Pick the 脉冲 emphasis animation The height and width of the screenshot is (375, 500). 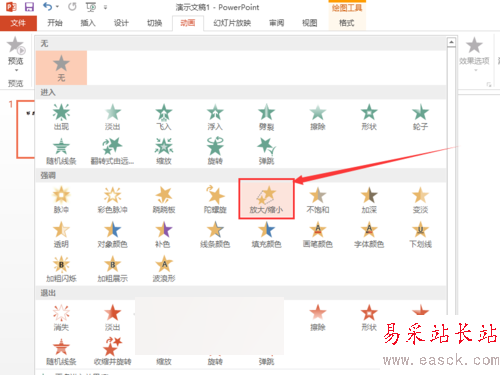coord(61,199)
